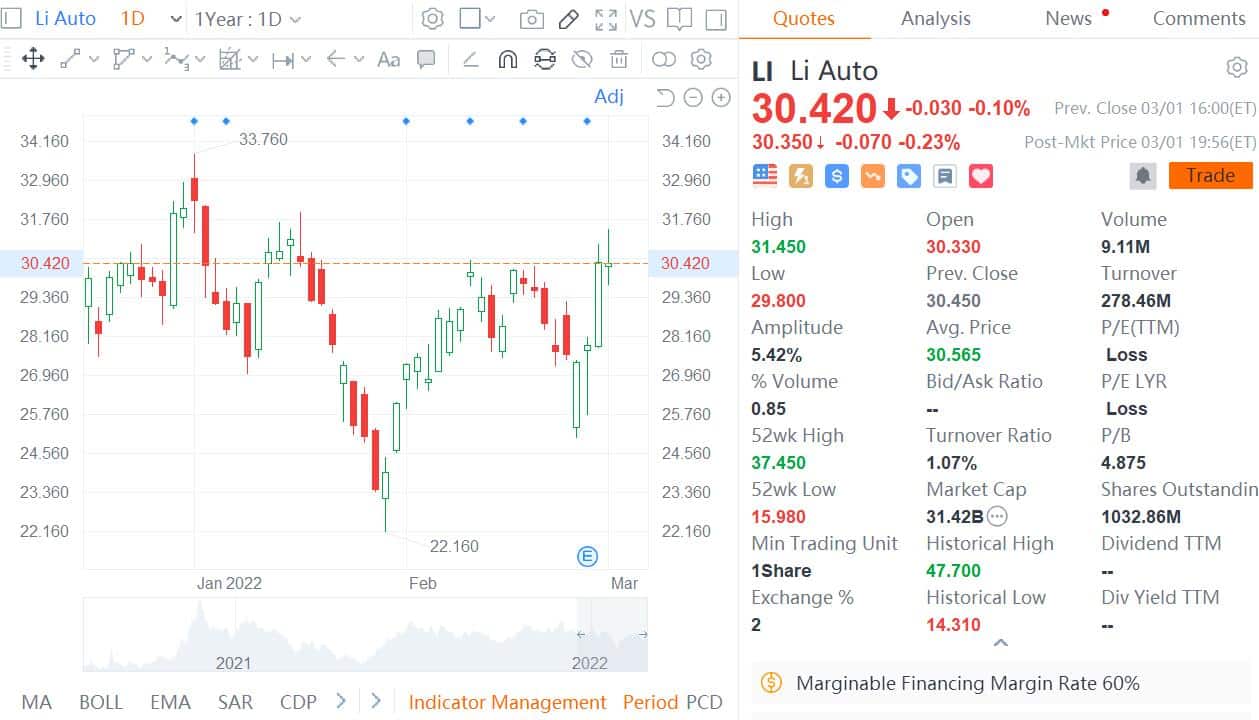Select the camera screenshot tool
Viewport: 1259px width, 720px height.
(x=531, y=19)
